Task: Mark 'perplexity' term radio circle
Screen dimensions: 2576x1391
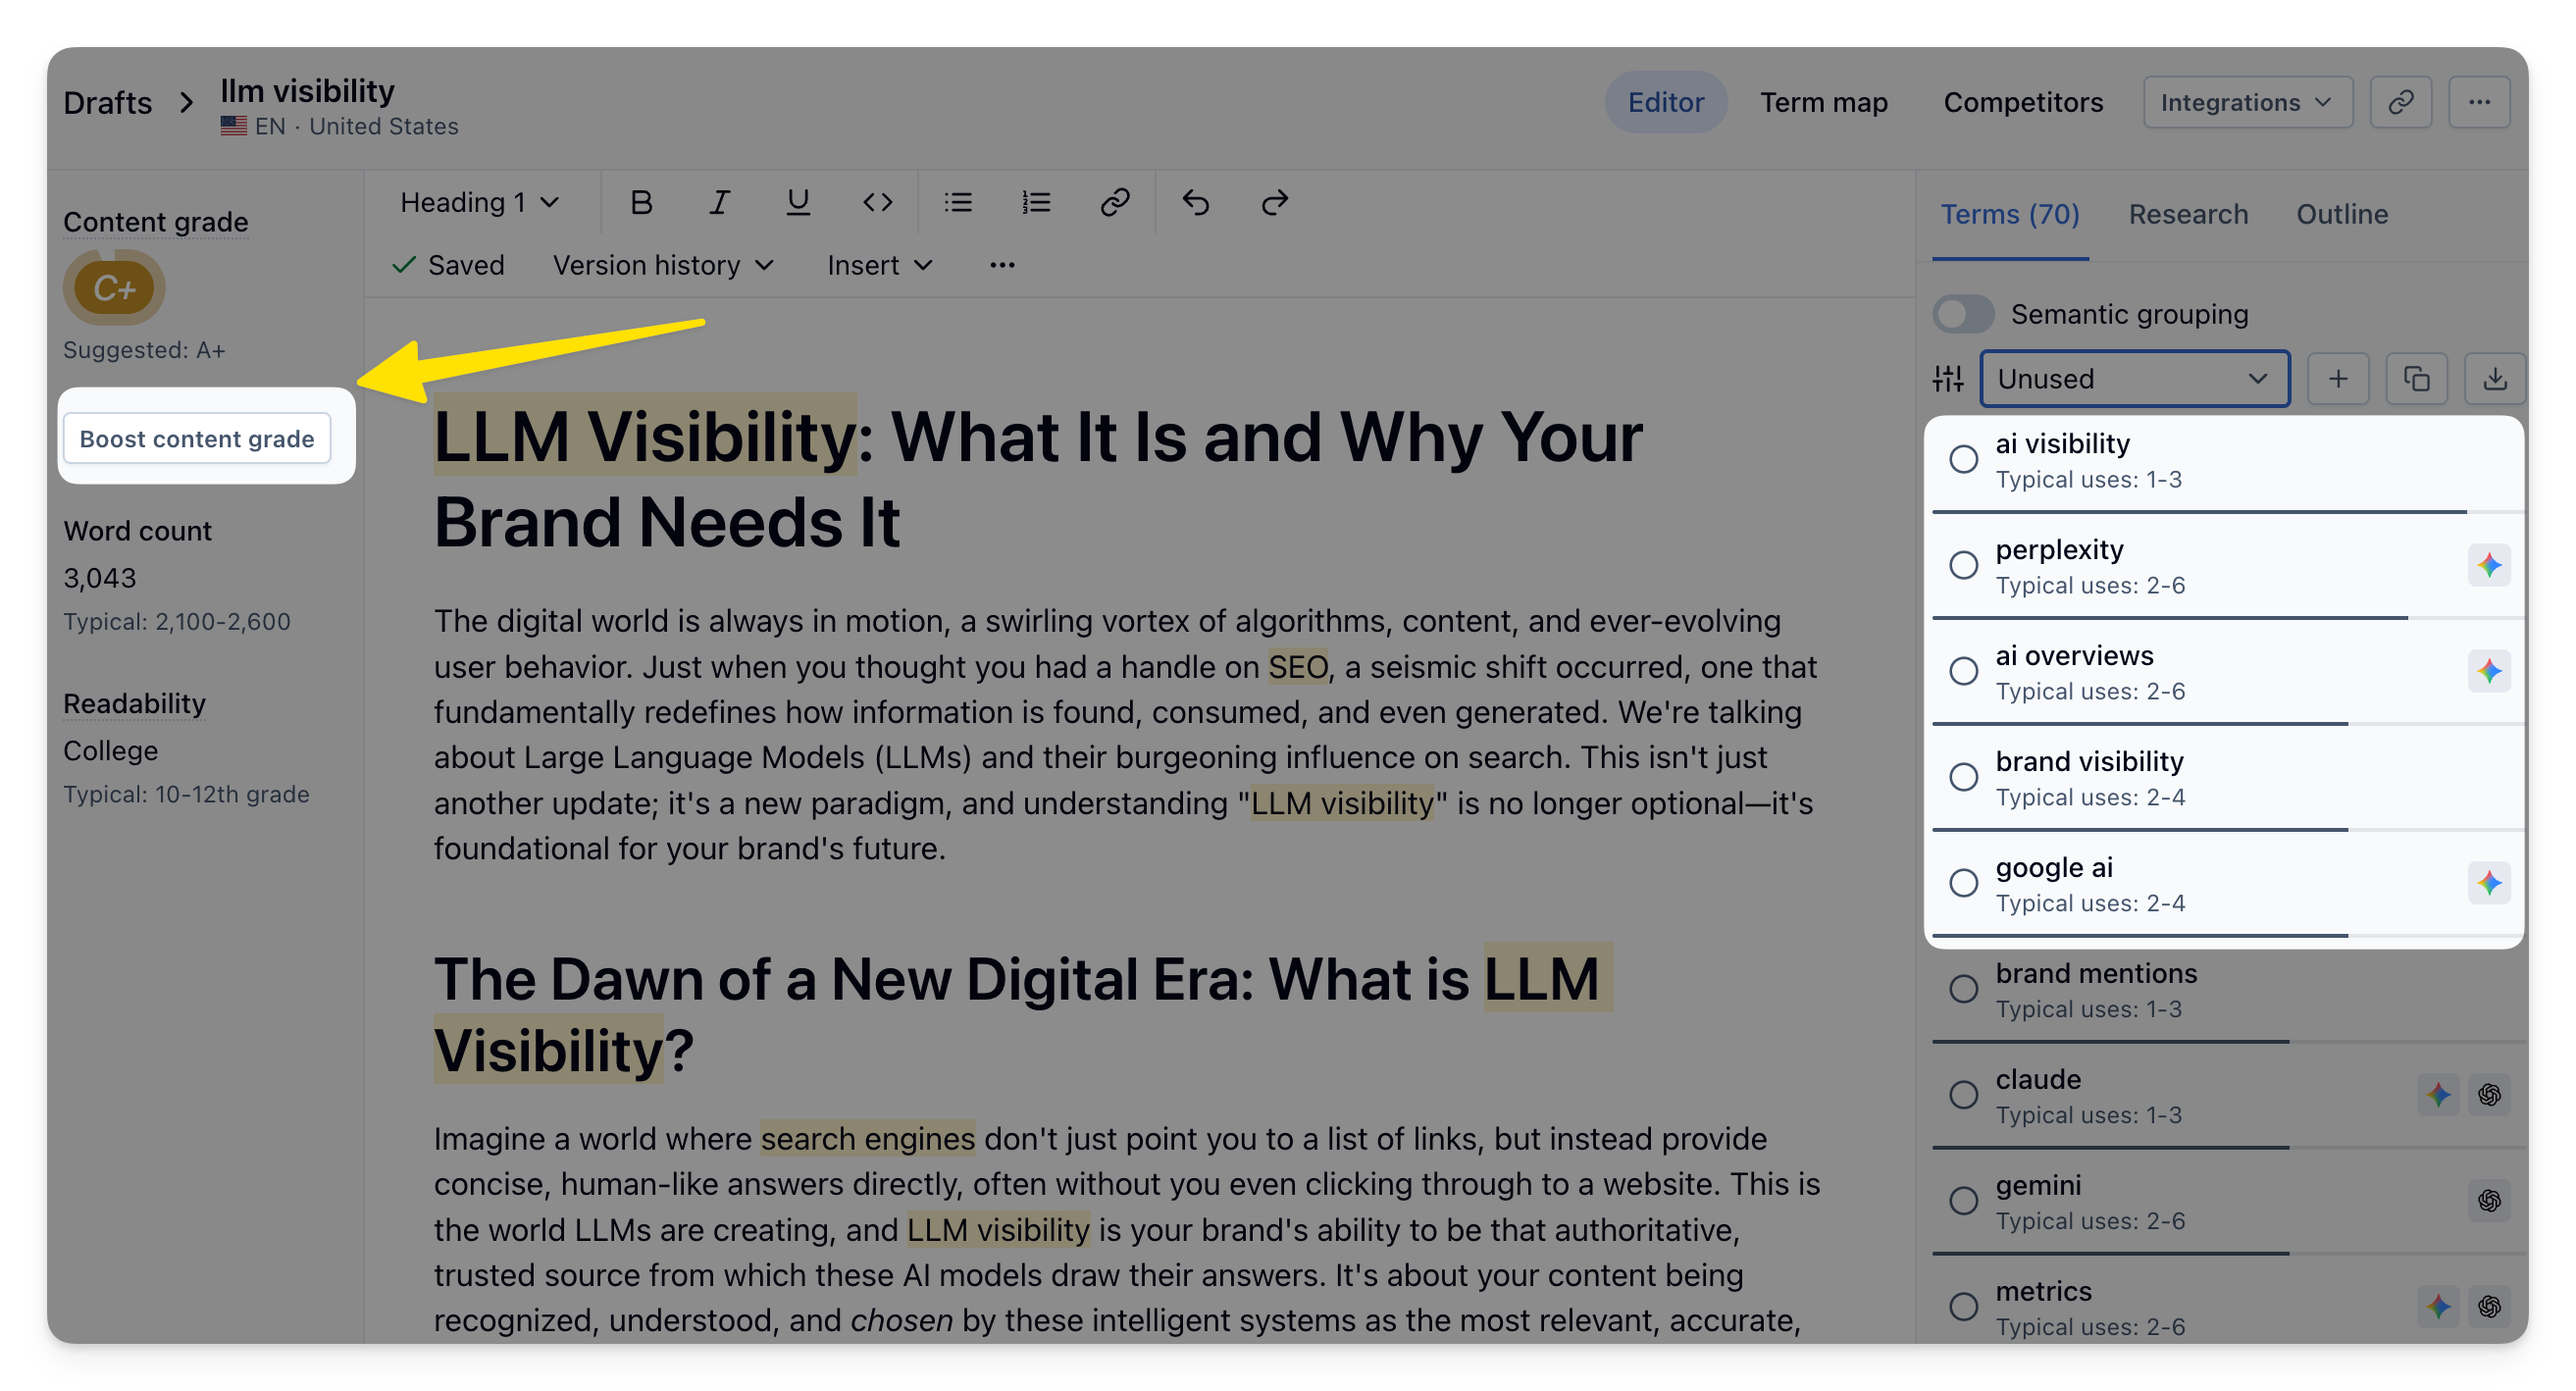Action: [1963, 565]
